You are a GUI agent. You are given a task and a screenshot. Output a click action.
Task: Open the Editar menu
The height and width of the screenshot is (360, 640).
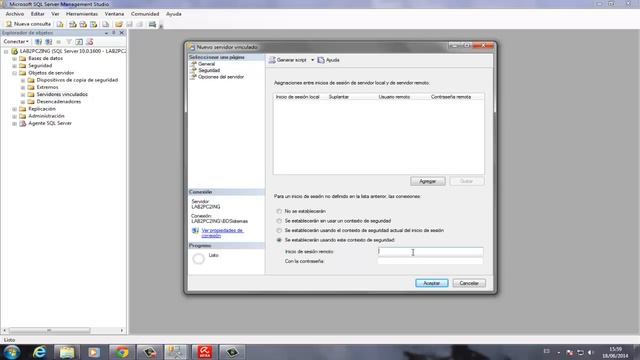37,14
